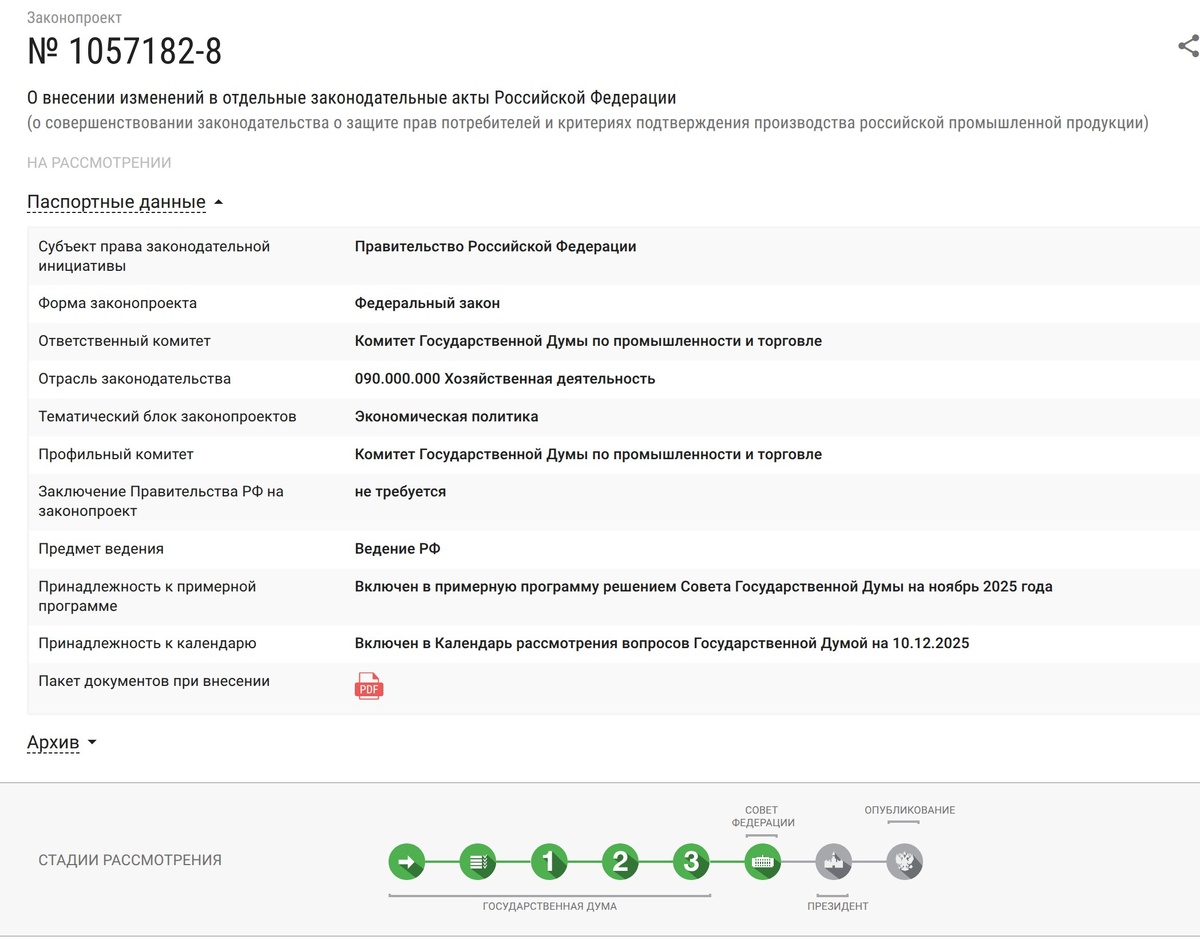The width and height of the screenshot is (1200, 939).
Task: Click Экономическая политика value
Action: point(446,416)
